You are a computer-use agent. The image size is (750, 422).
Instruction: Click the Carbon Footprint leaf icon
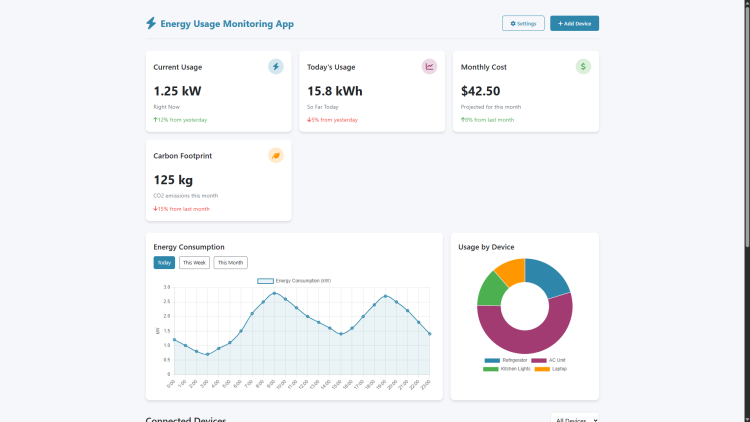[x=276, y=156]
